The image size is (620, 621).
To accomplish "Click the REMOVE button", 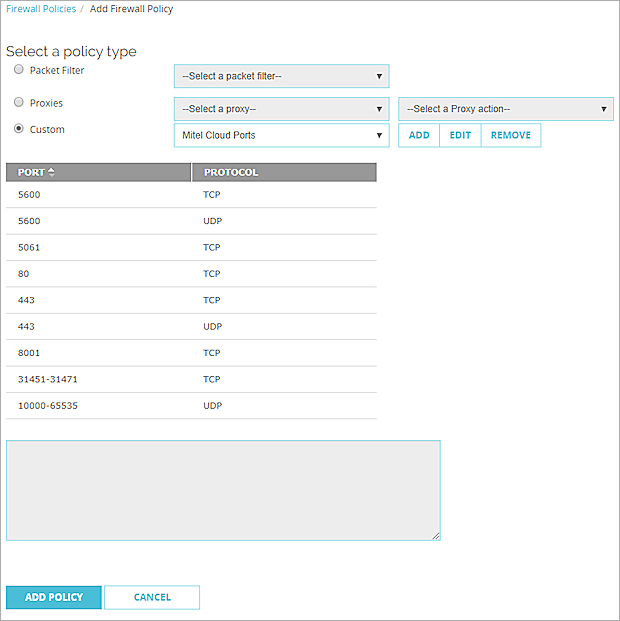I will click(511, 135).
